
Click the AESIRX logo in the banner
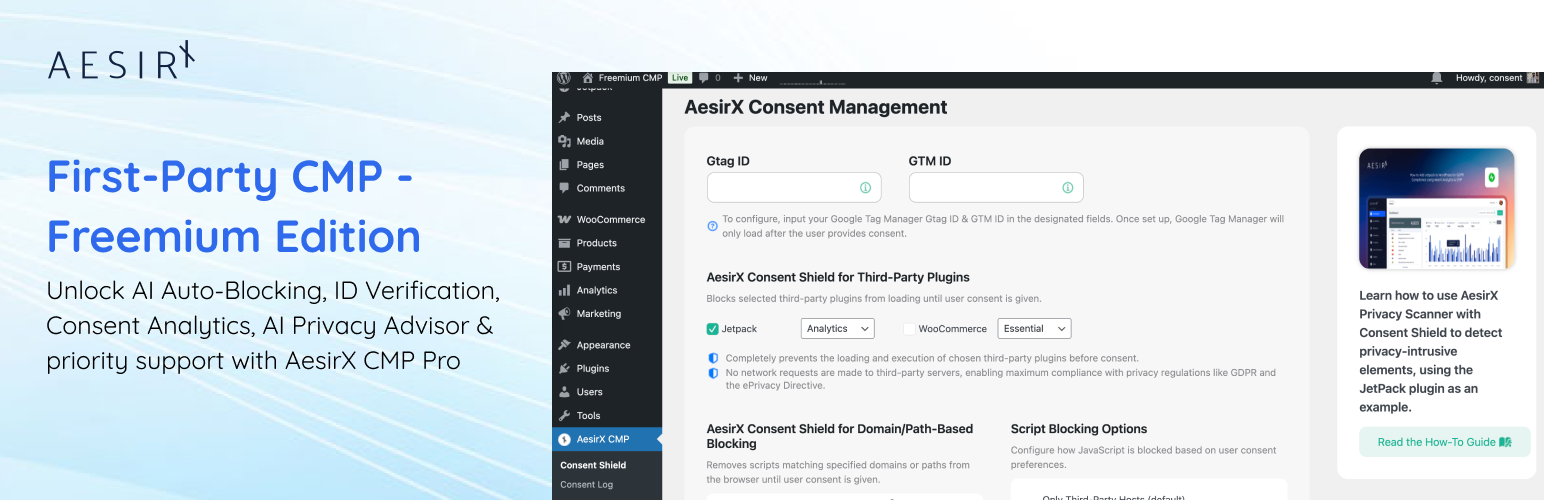tap(121, 61)
